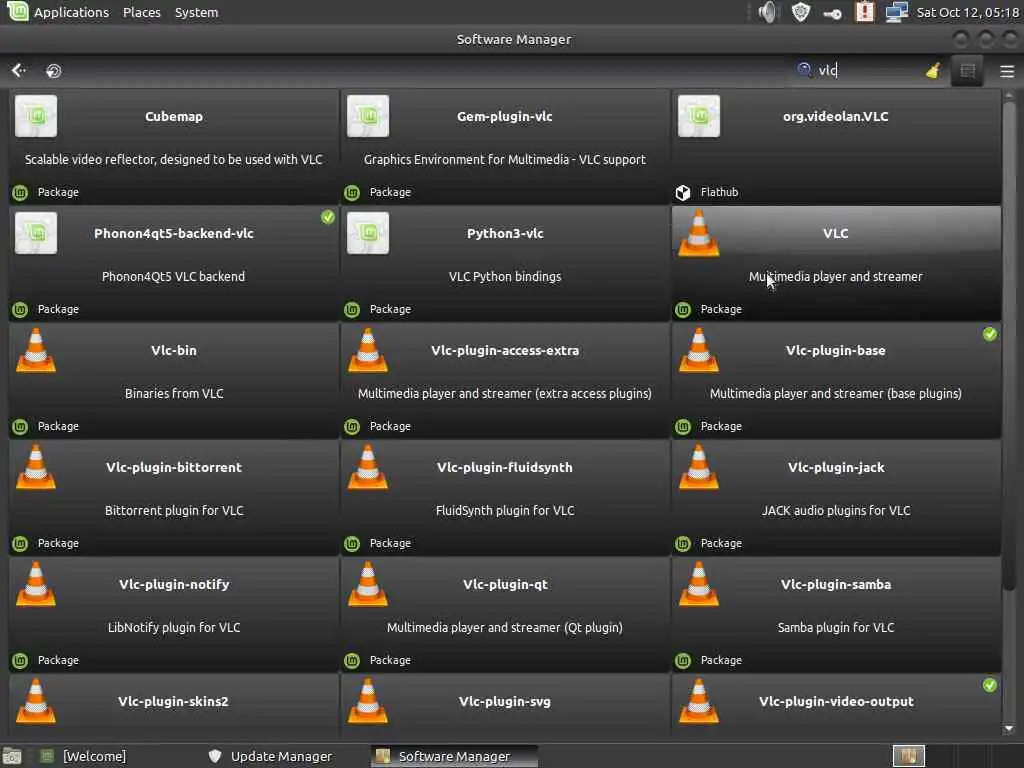Click the 'FluidSynth plugin for VLC' text
1024x768 pixels.
tap(505, 510)
